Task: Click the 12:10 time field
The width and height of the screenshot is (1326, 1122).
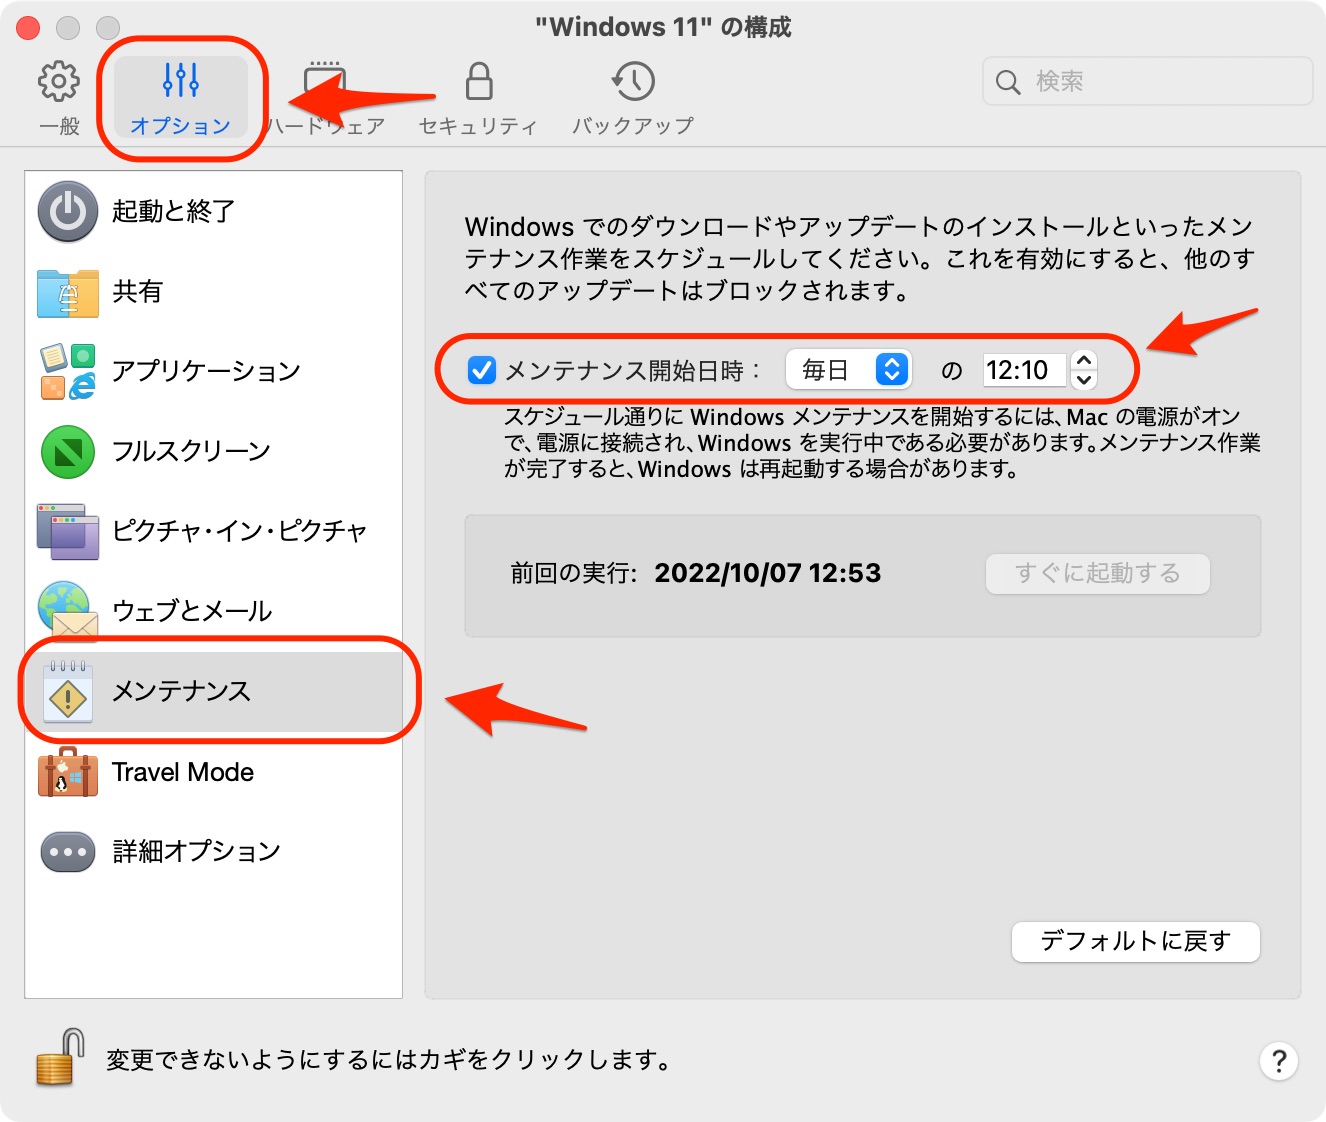Action: (x=1024, y=370)
